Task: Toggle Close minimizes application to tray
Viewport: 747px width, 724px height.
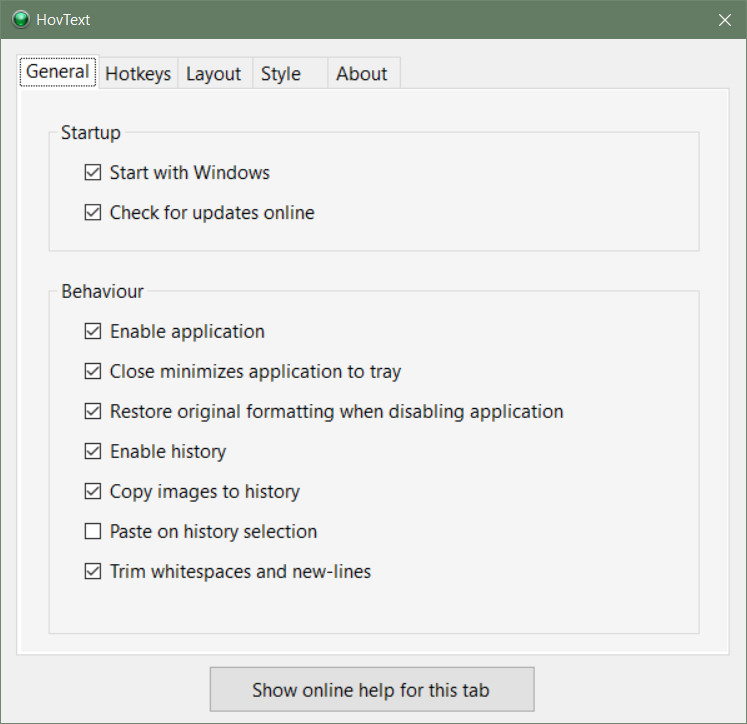Action: pyautogui.click(x=93, y=371)
